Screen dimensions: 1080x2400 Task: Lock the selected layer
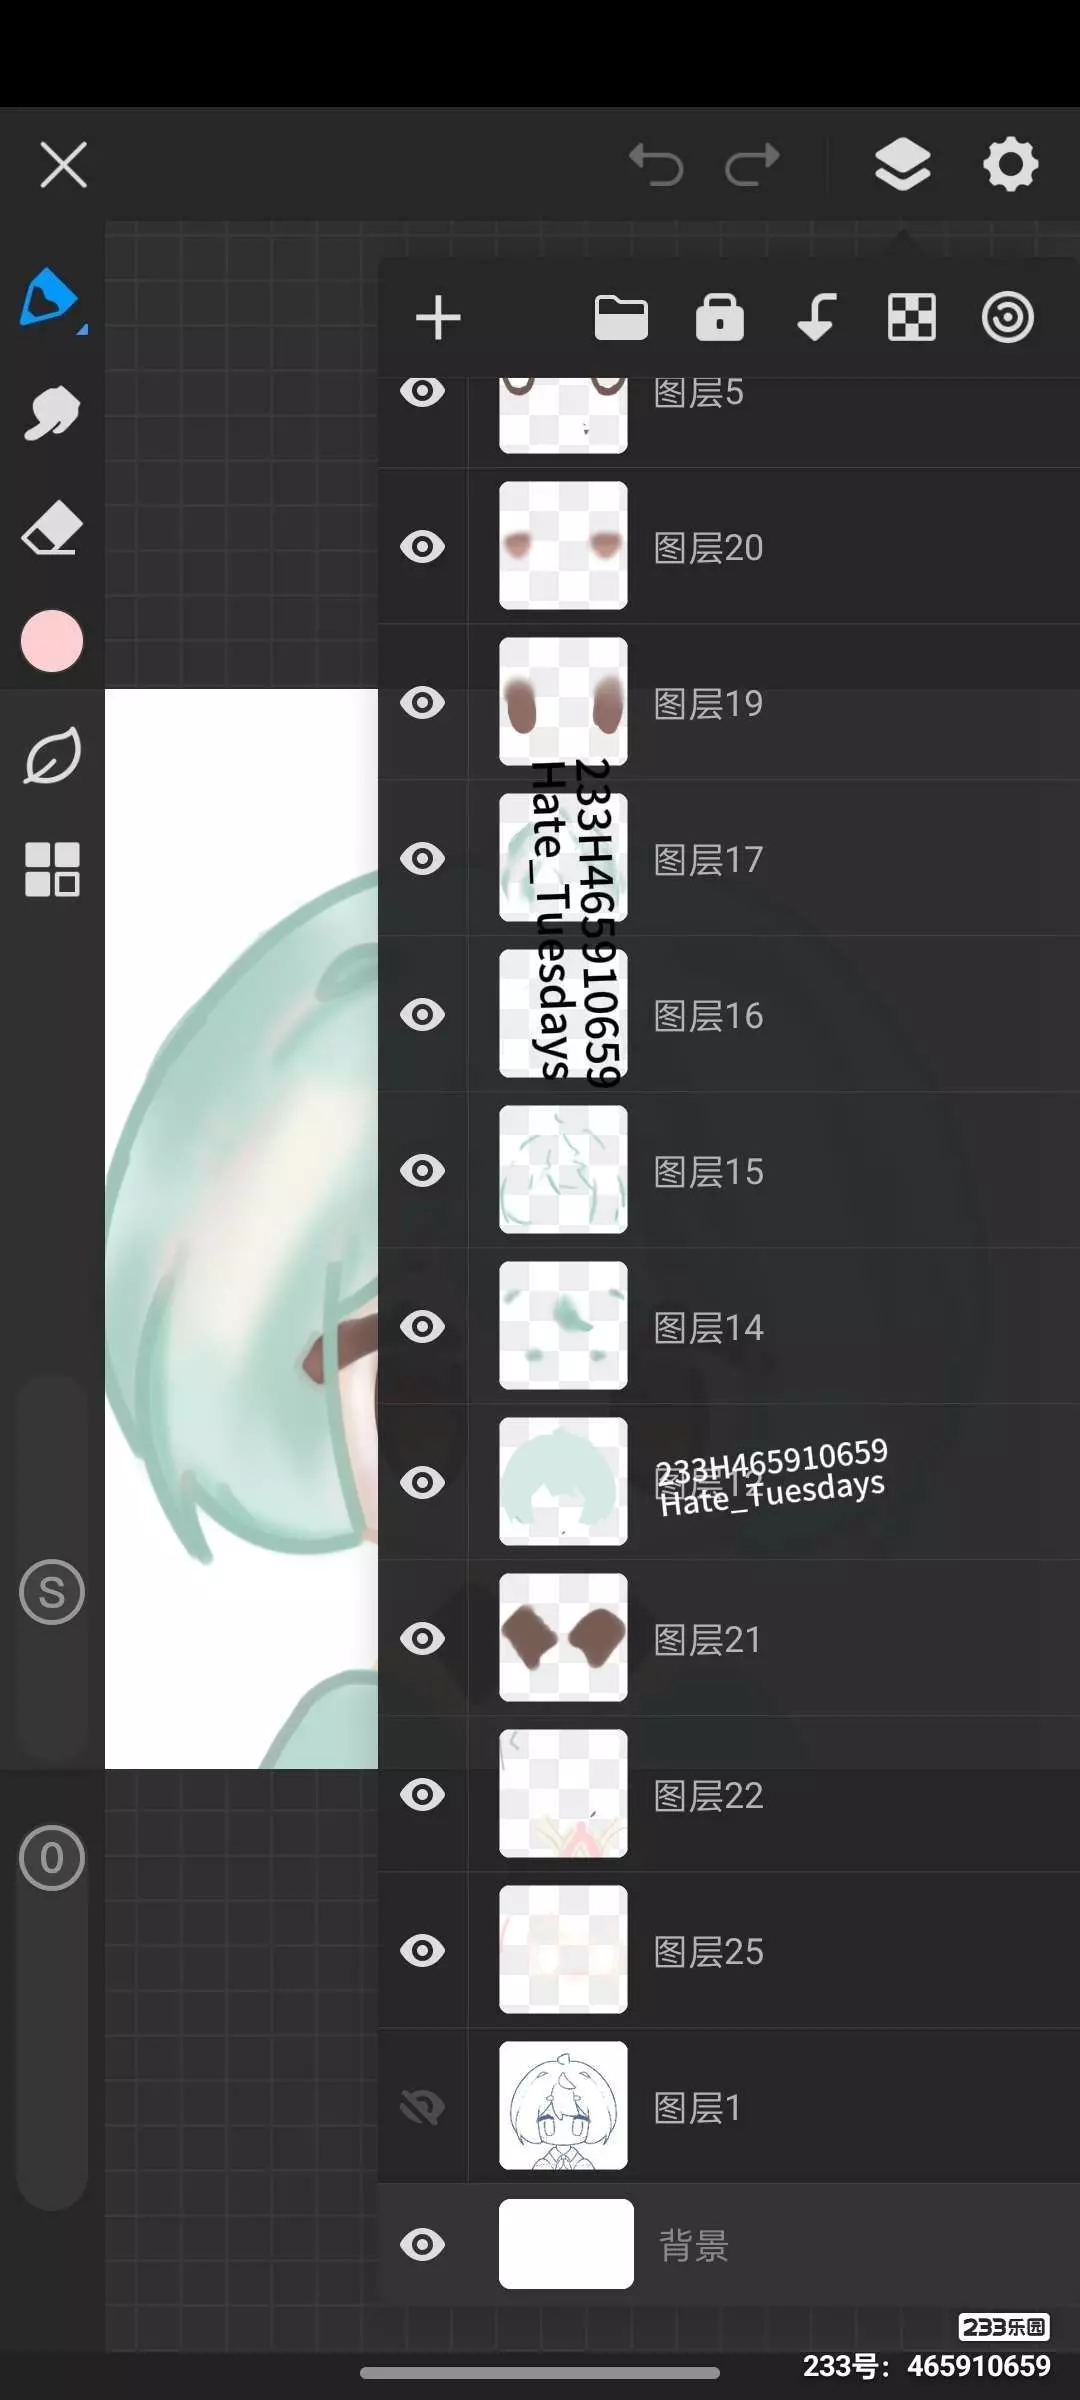tap(720, 318)
